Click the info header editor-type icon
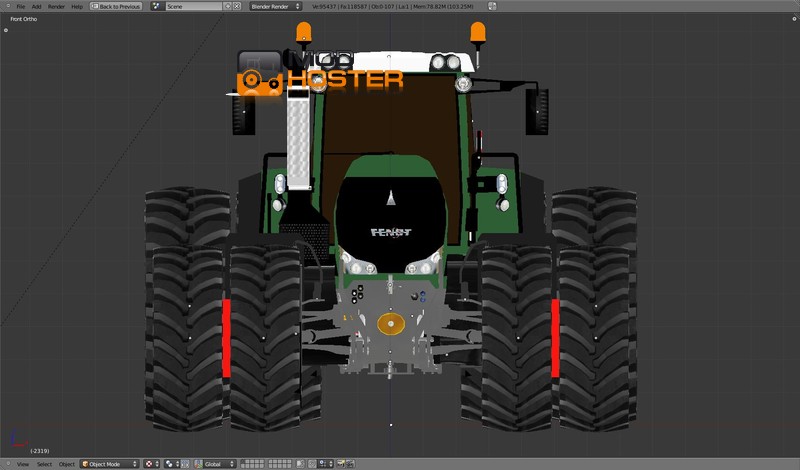 click(x=7, y=6)
